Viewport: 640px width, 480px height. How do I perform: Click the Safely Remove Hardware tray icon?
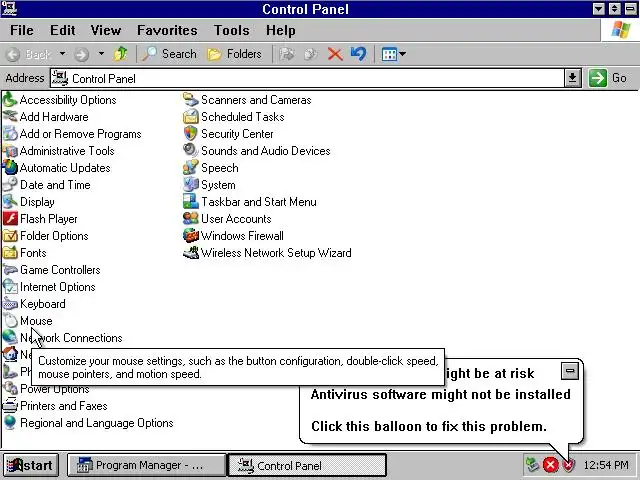click(532, 465)
